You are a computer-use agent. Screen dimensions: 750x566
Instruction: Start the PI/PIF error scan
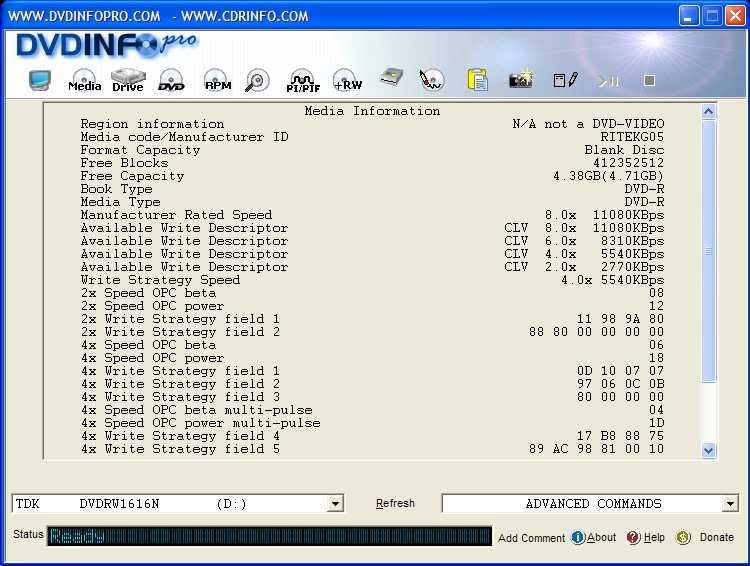point(303,80)
